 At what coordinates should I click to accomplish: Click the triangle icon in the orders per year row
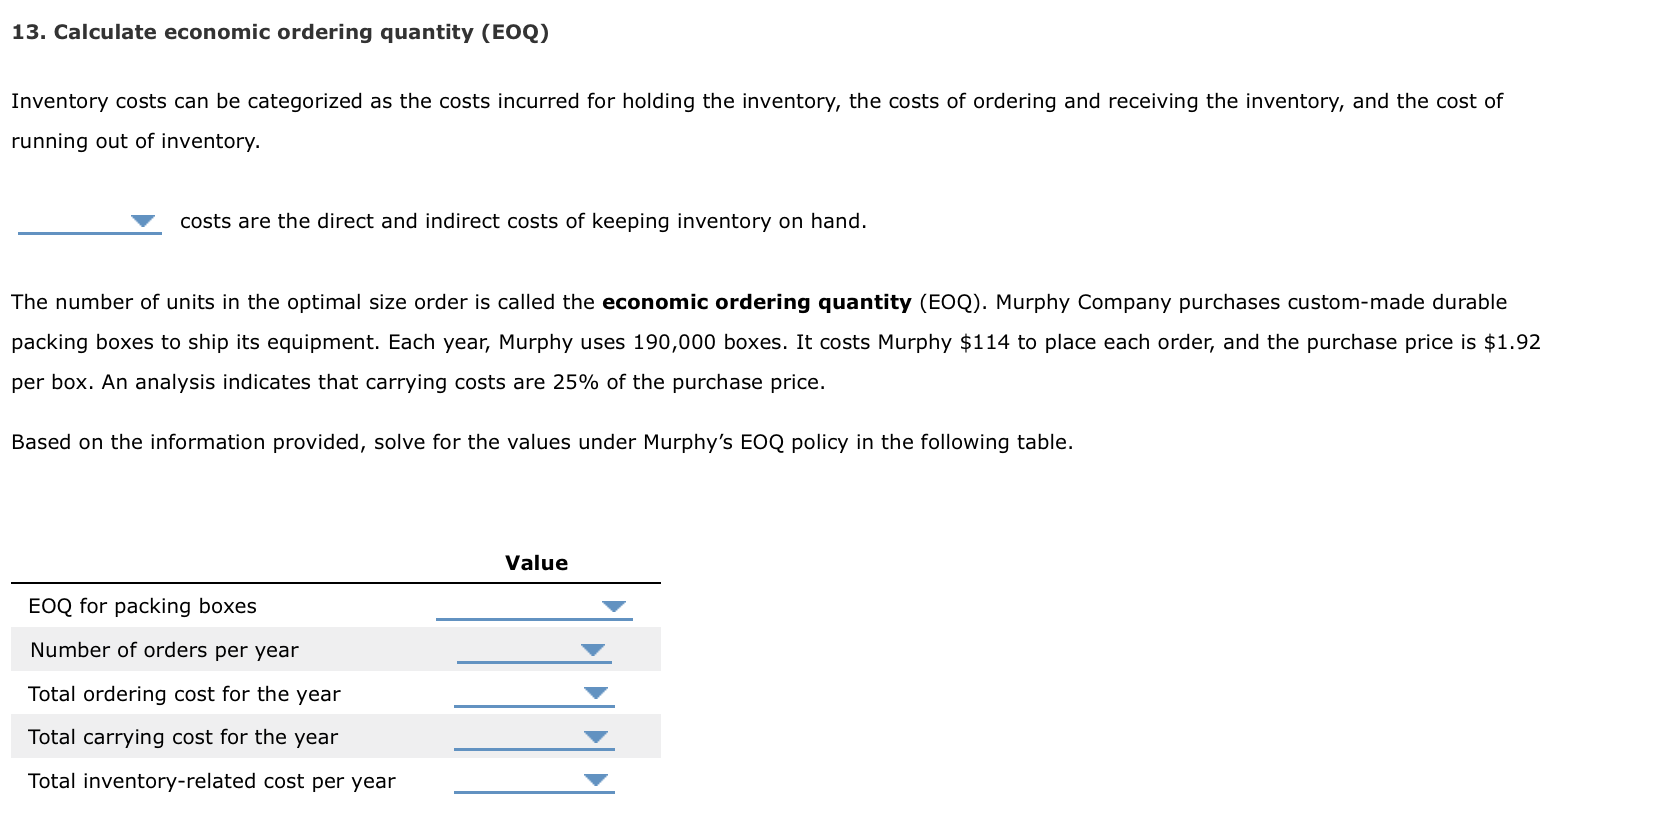coord(592,648)
